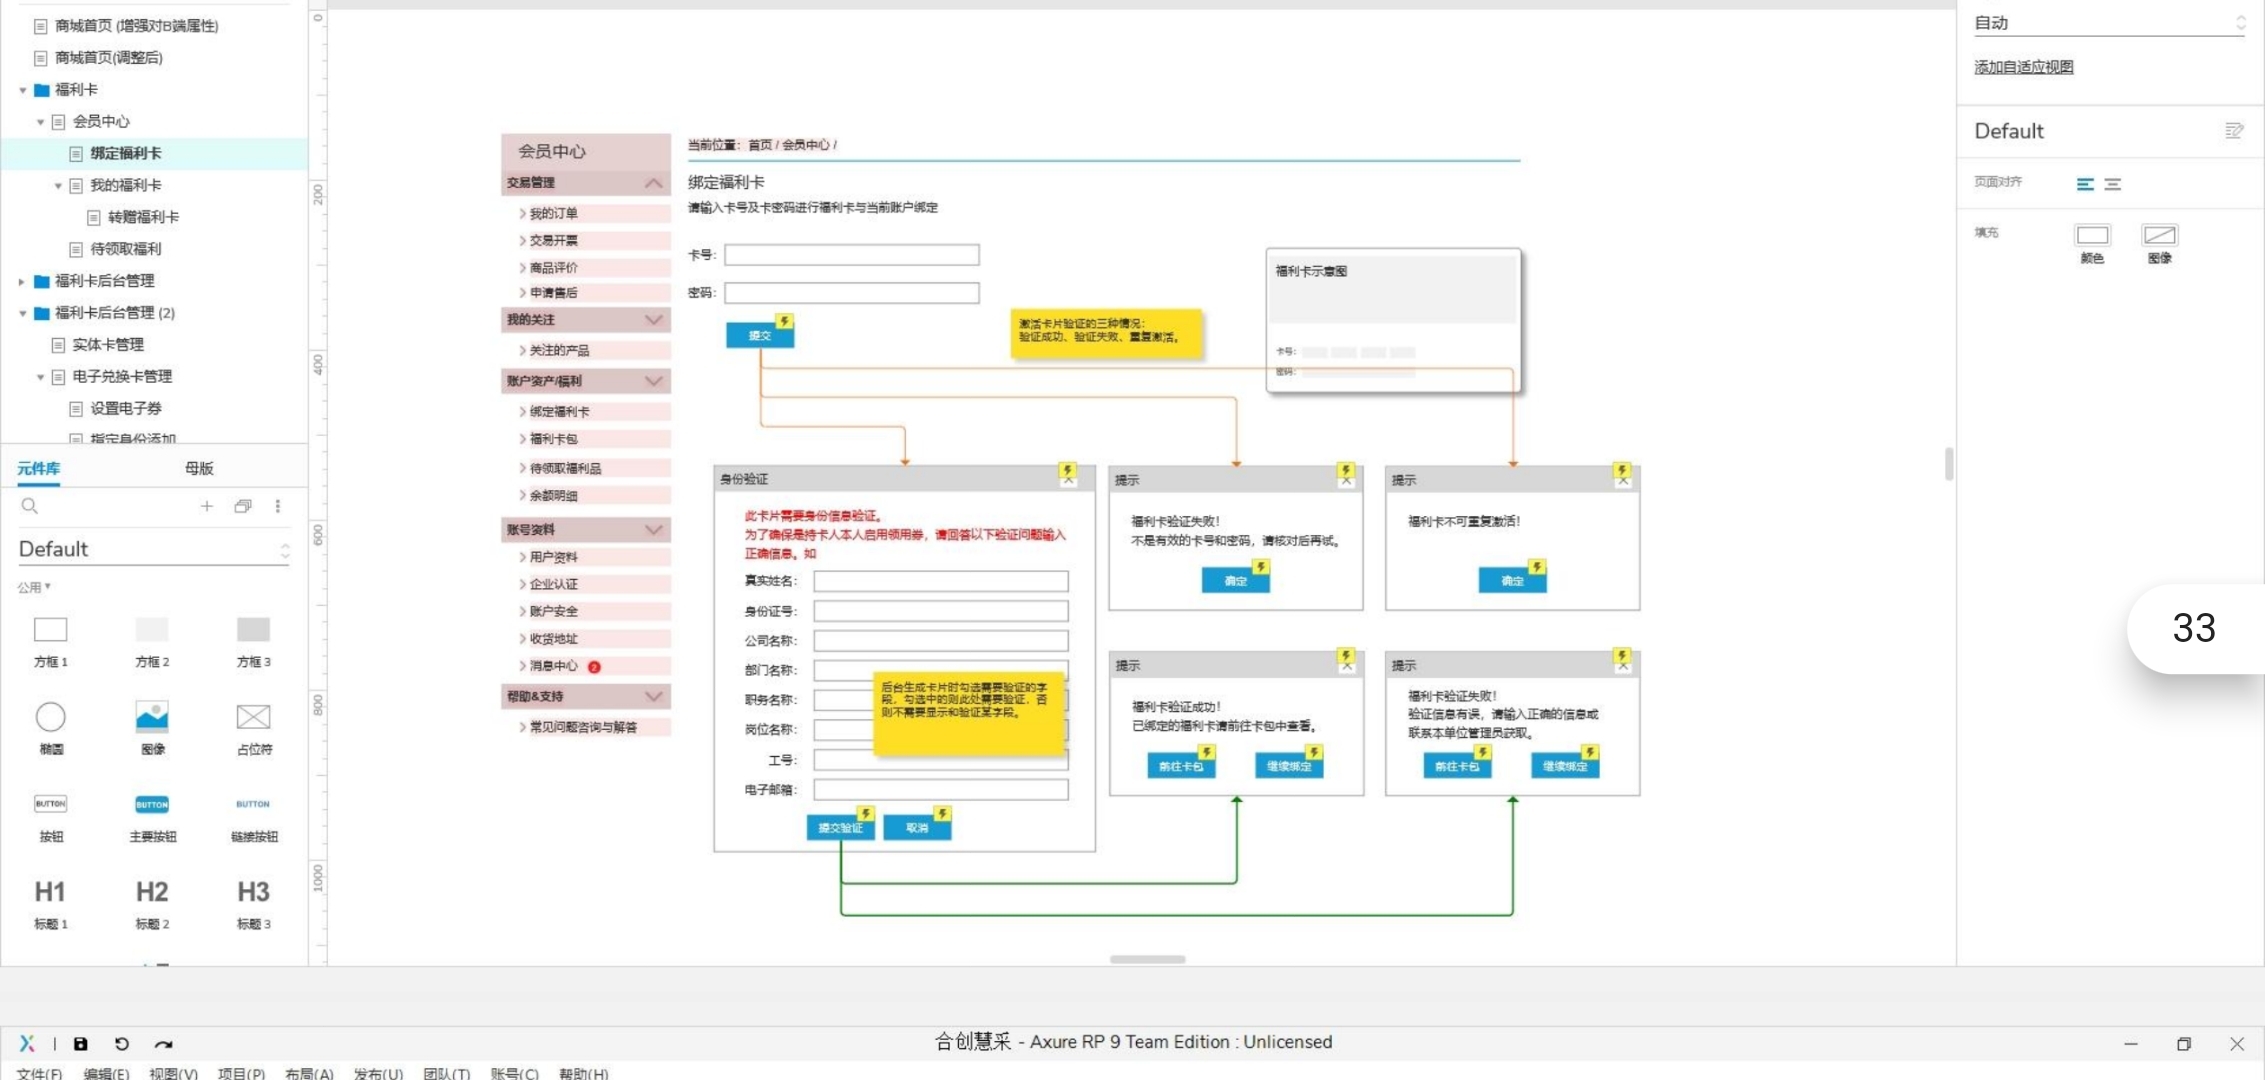Click the 添加自适应视图 link
Viewport: 2265px width, 1080px height.
tap(2023, 67)
